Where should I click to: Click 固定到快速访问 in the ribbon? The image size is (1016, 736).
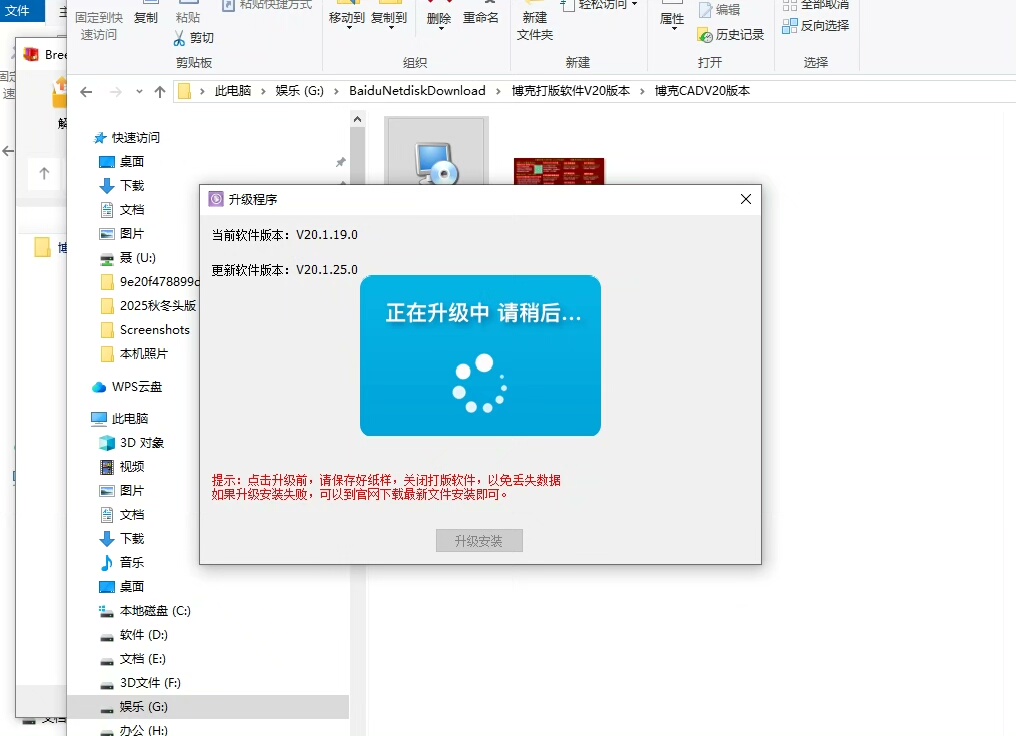pos(98,26)
